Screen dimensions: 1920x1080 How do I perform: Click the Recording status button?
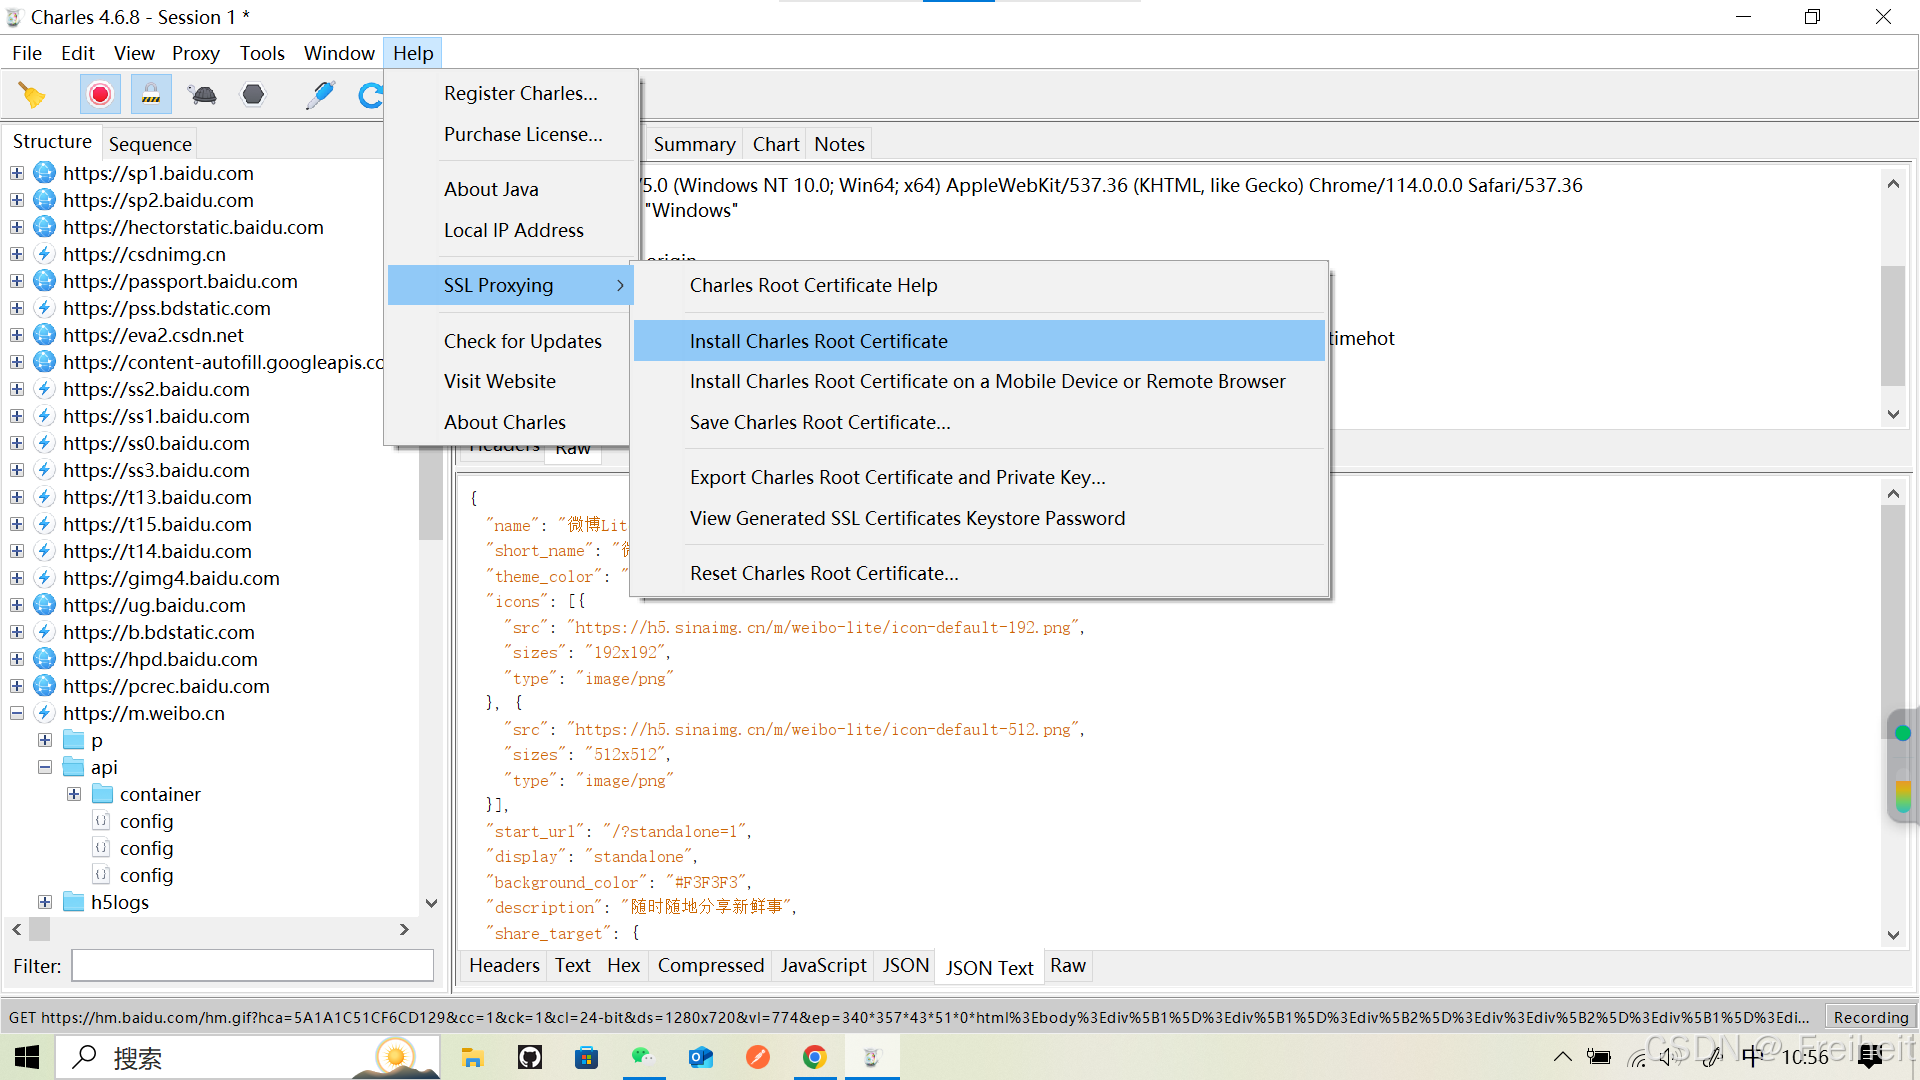(1870, 1017)
